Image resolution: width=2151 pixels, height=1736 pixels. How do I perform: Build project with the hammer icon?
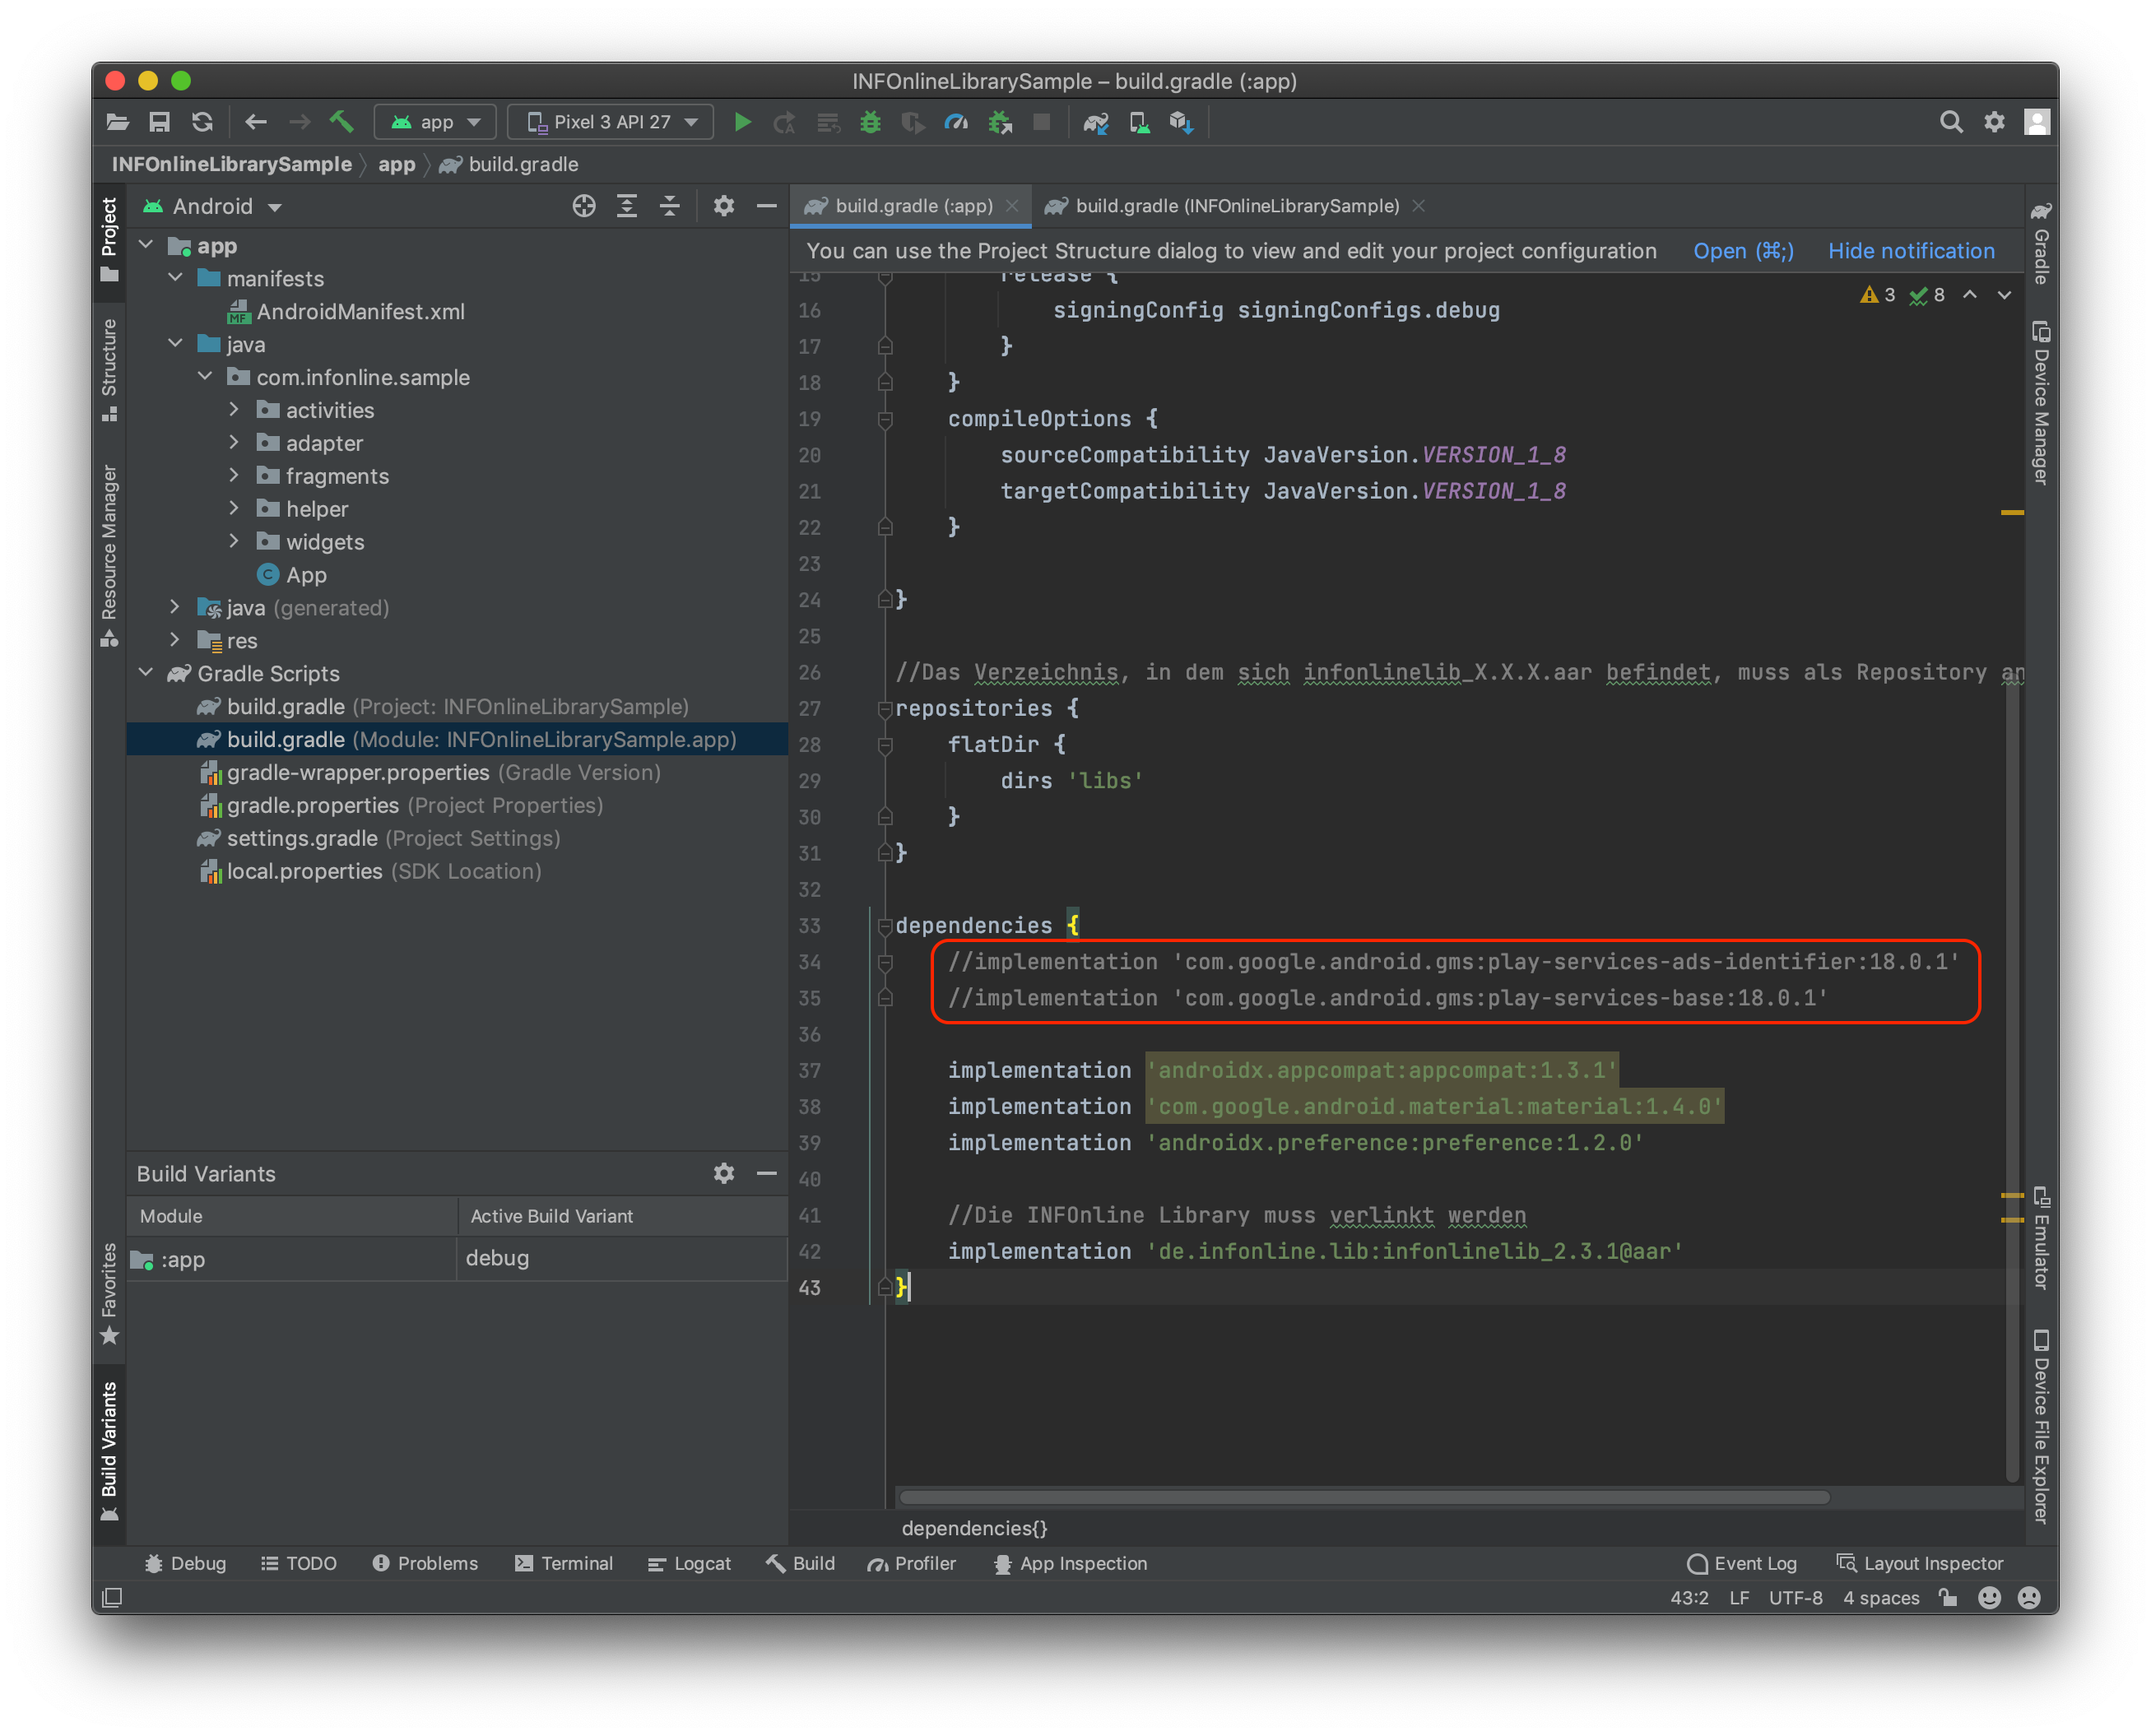[x=341, y=122]
